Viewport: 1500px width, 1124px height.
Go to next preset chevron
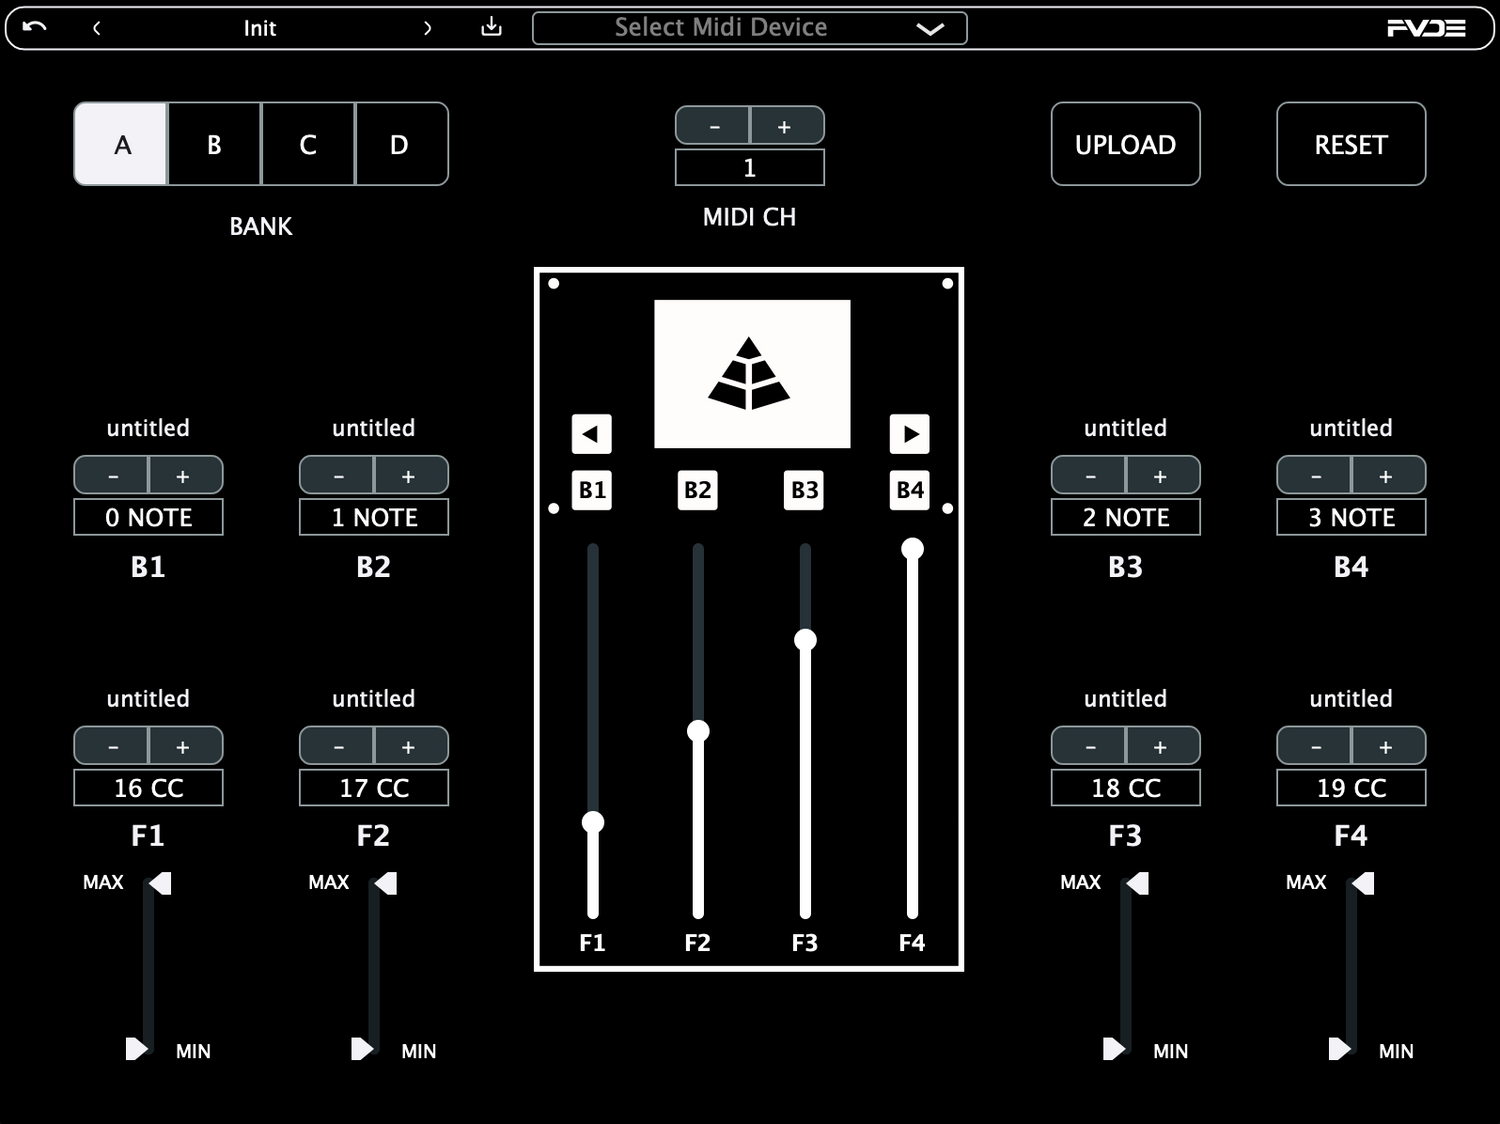(428, 28)
